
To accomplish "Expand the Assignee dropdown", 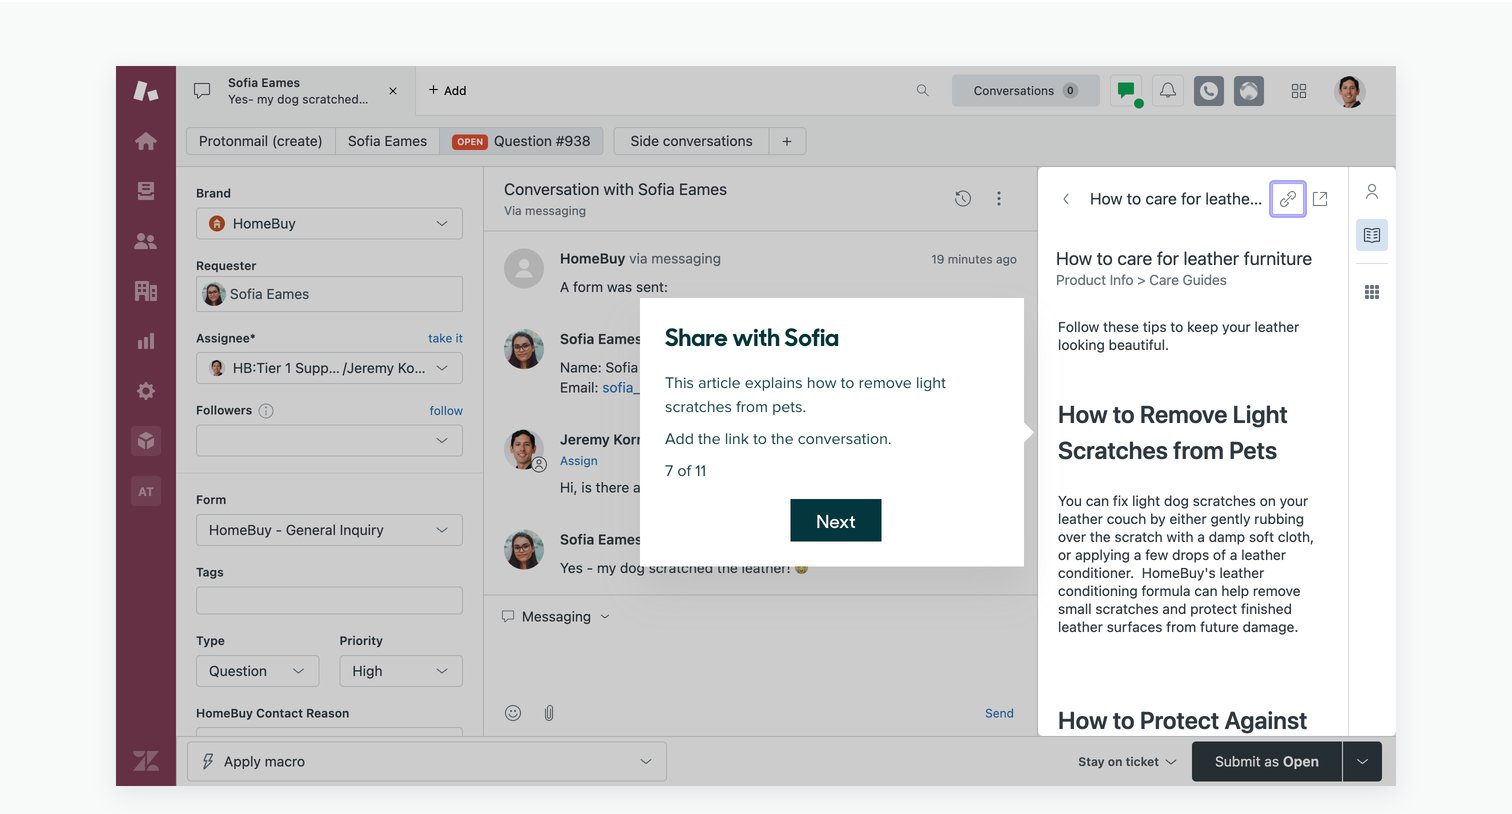I will pos(329,368).
